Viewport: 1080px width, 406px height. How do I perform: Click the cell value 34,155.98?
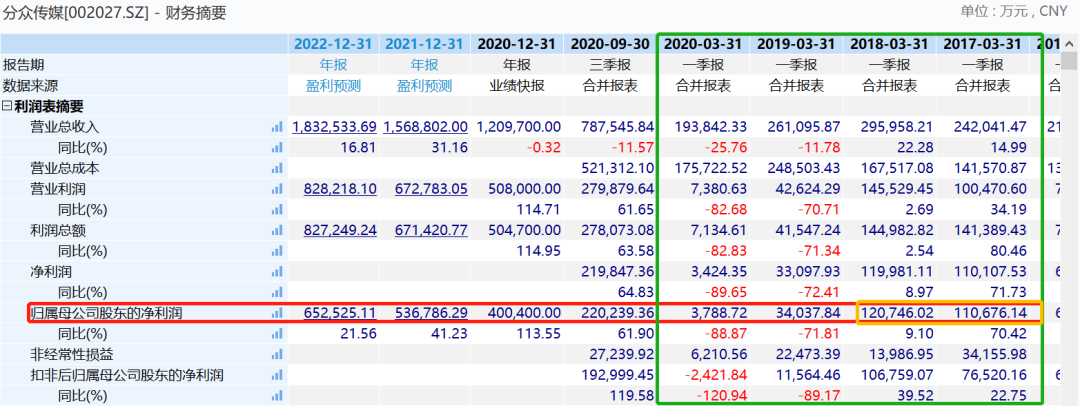[x=994, y=354]
